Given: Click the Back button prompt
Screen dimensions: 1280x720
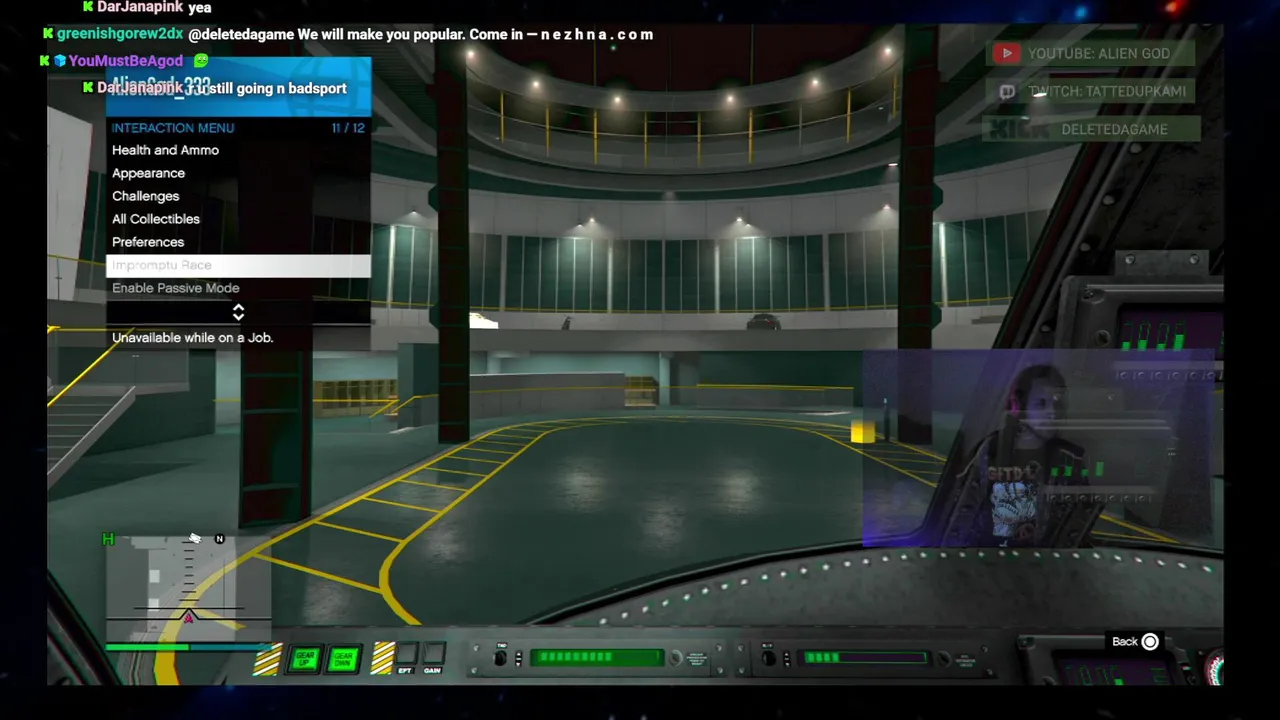Looking at the screenshot, I should pos(1135,642).
